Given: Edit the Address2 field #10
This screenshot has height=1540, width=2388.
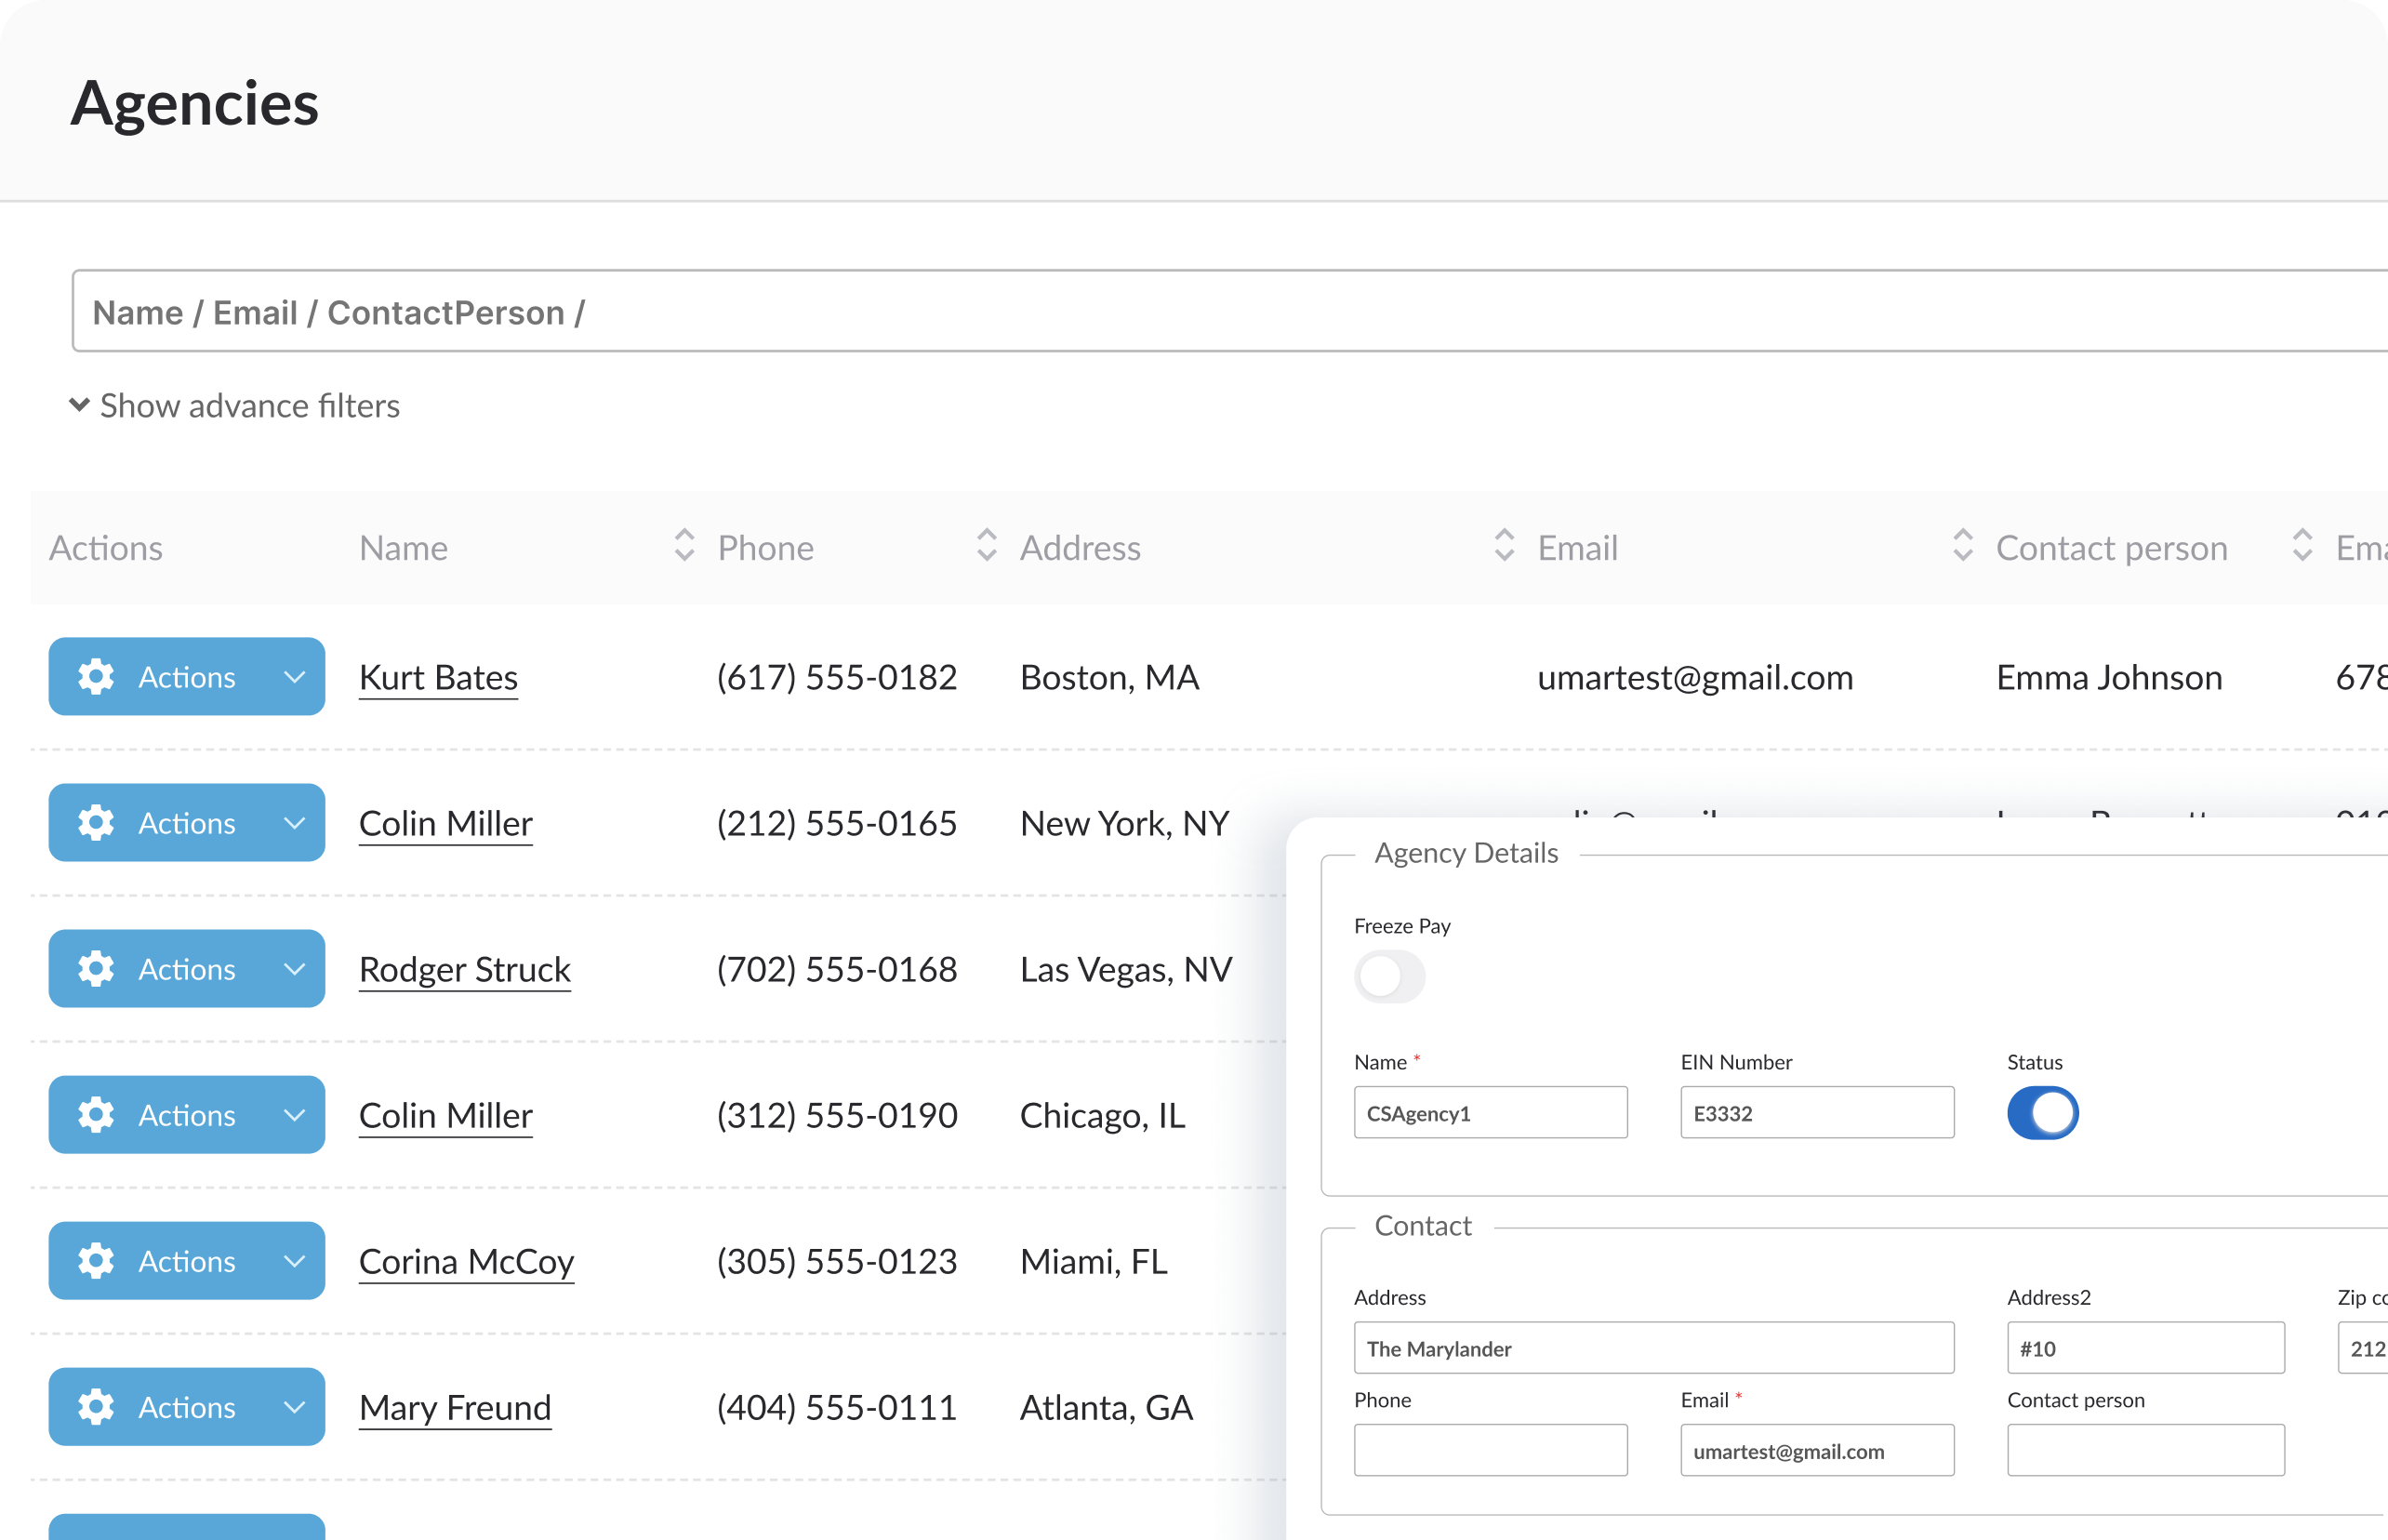Looking at the screenshot, I should coord(2146,1348).
